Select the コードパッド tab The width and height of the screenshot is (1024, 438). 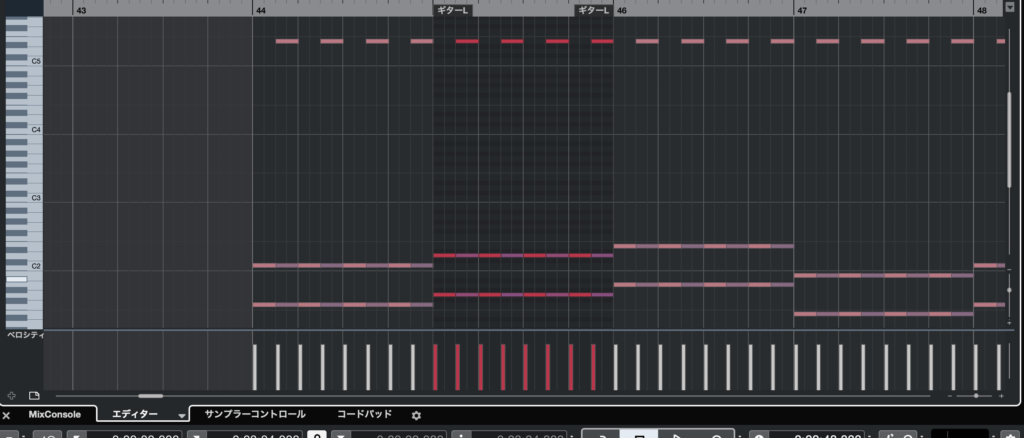coord(364,414)
